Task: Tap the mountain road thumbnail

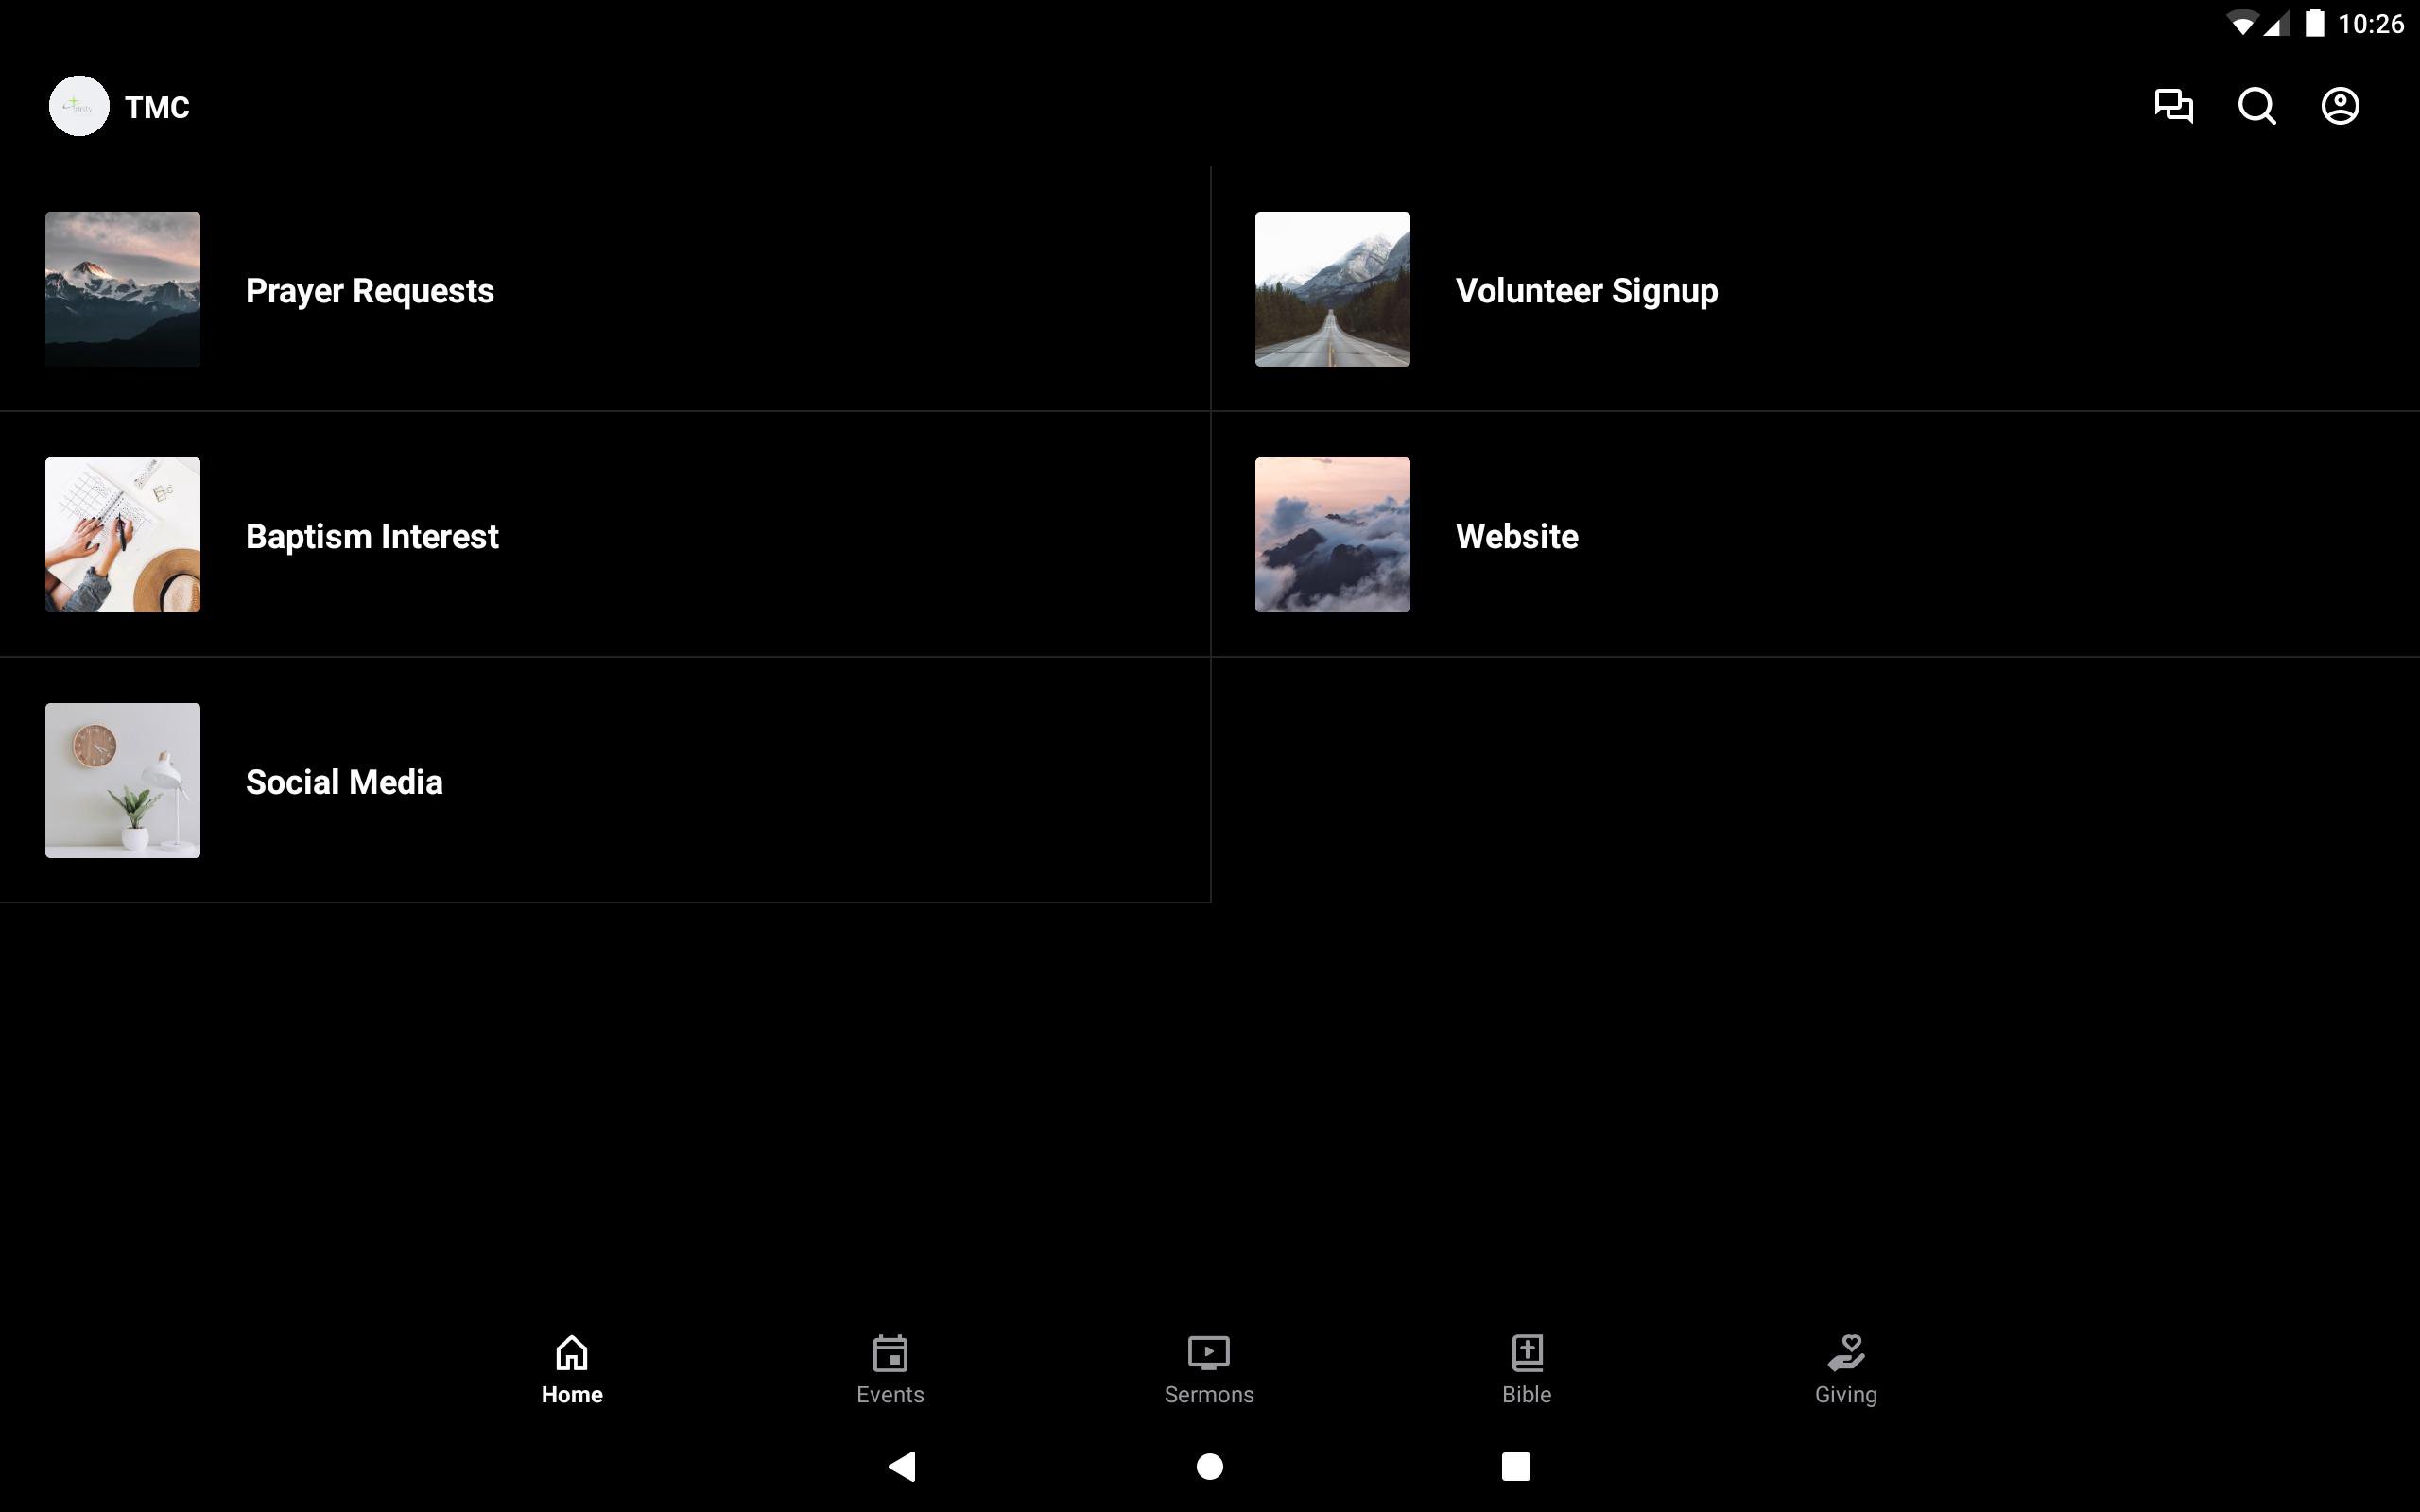Action: (x=1332, y=289)
